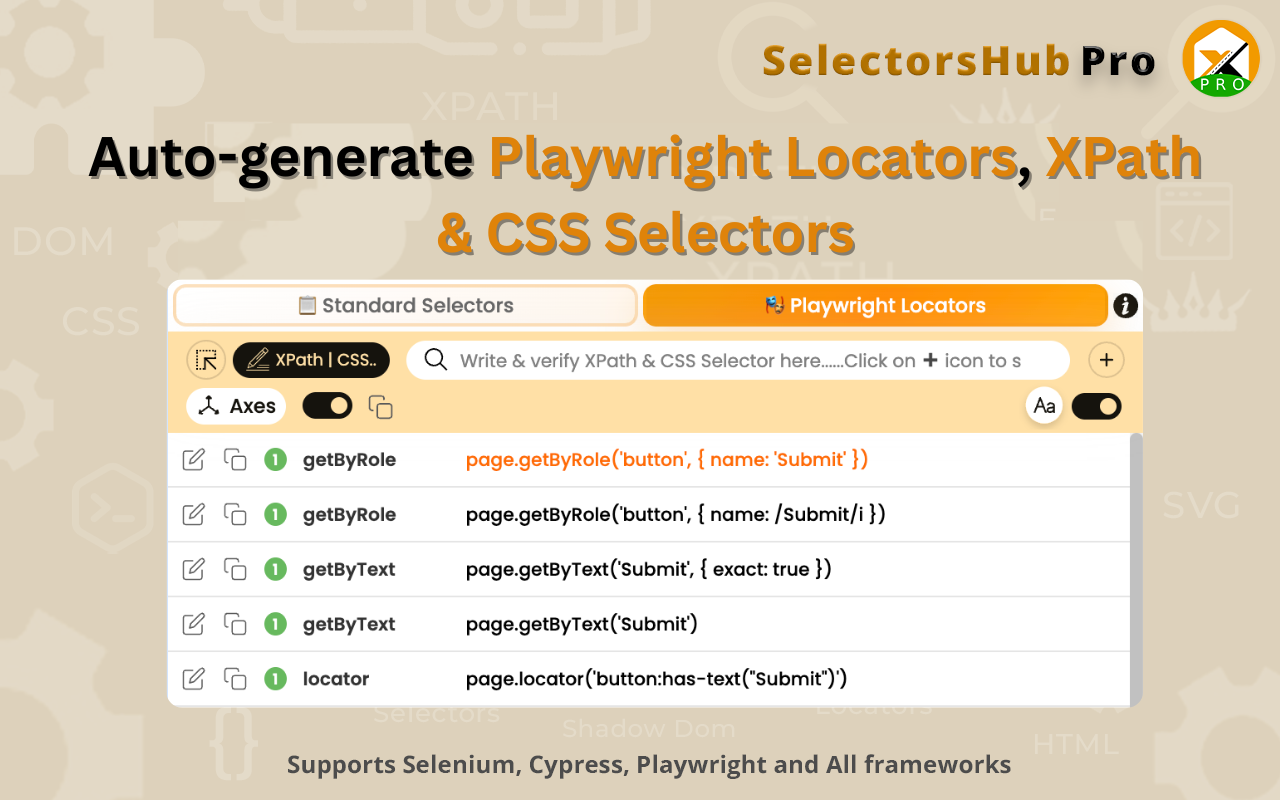Click the green match count badge on getByText
Viewport: 1280px width, 800px height.
[x=275, y=569]
